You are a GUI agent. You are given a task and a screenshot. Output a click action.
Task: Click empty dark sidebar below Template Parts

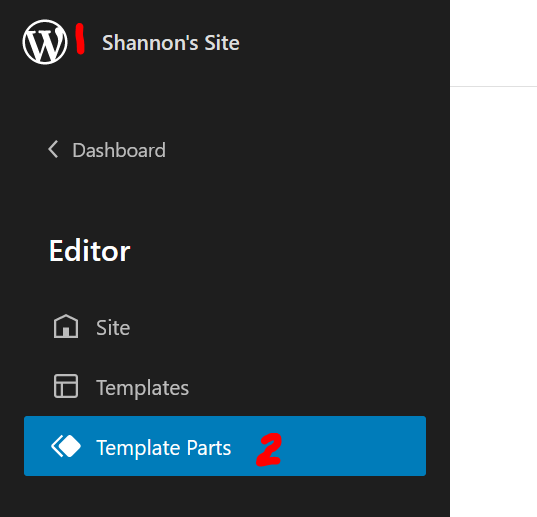(225, 496)
